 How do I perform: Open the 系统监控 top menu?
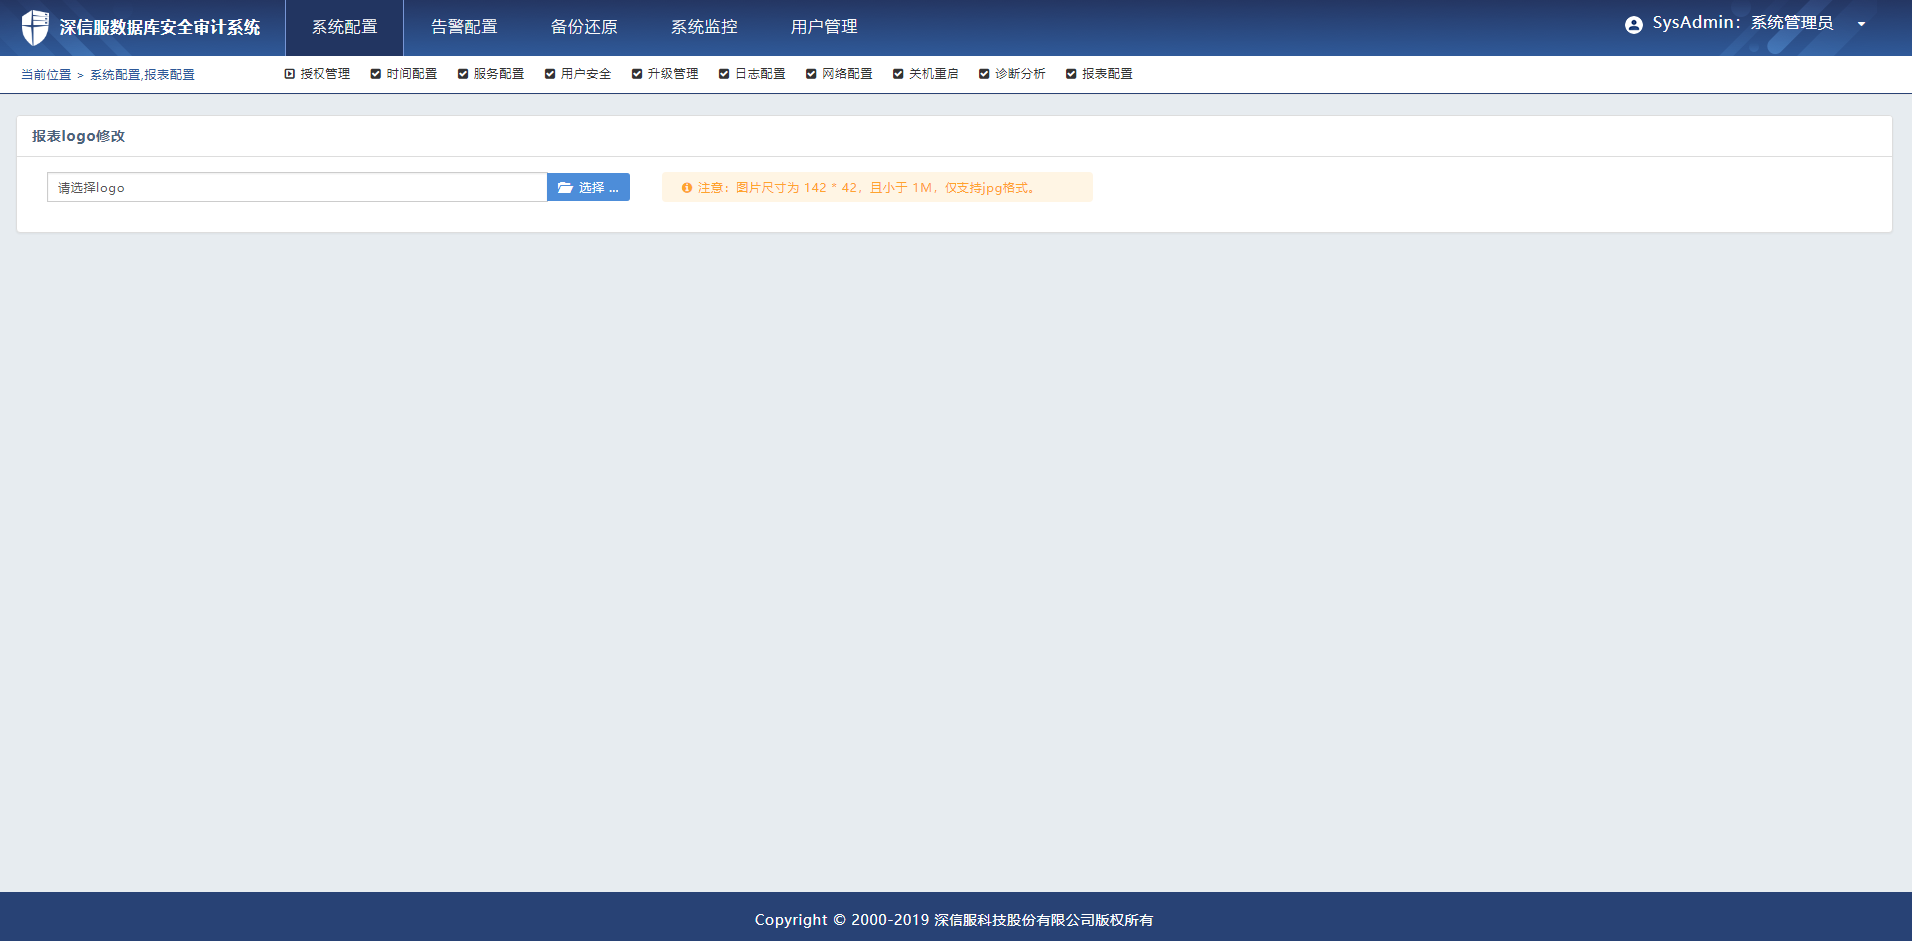[x=704, y=27]
